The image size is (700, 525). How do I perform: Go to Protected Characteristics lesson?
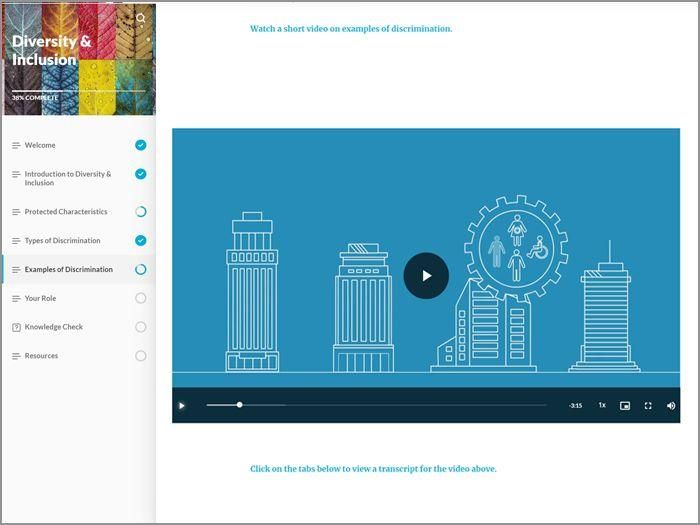79,212
